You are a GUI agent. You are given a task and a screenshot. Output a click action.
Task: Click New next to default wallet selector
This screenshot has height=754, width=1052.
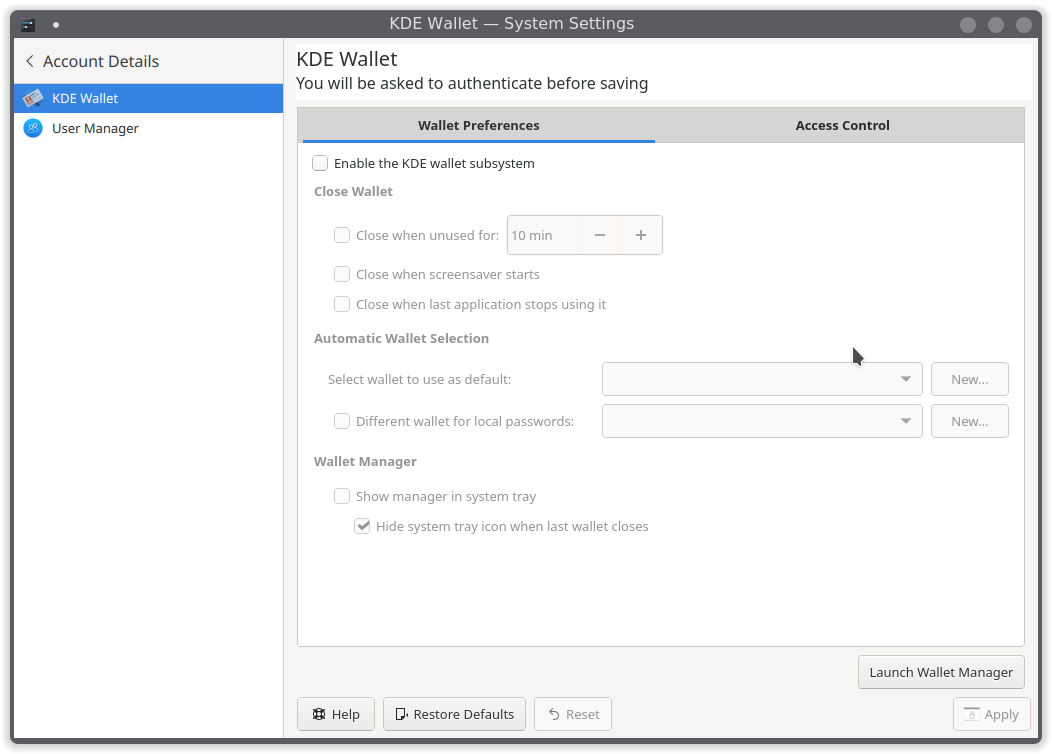point(969,379)
